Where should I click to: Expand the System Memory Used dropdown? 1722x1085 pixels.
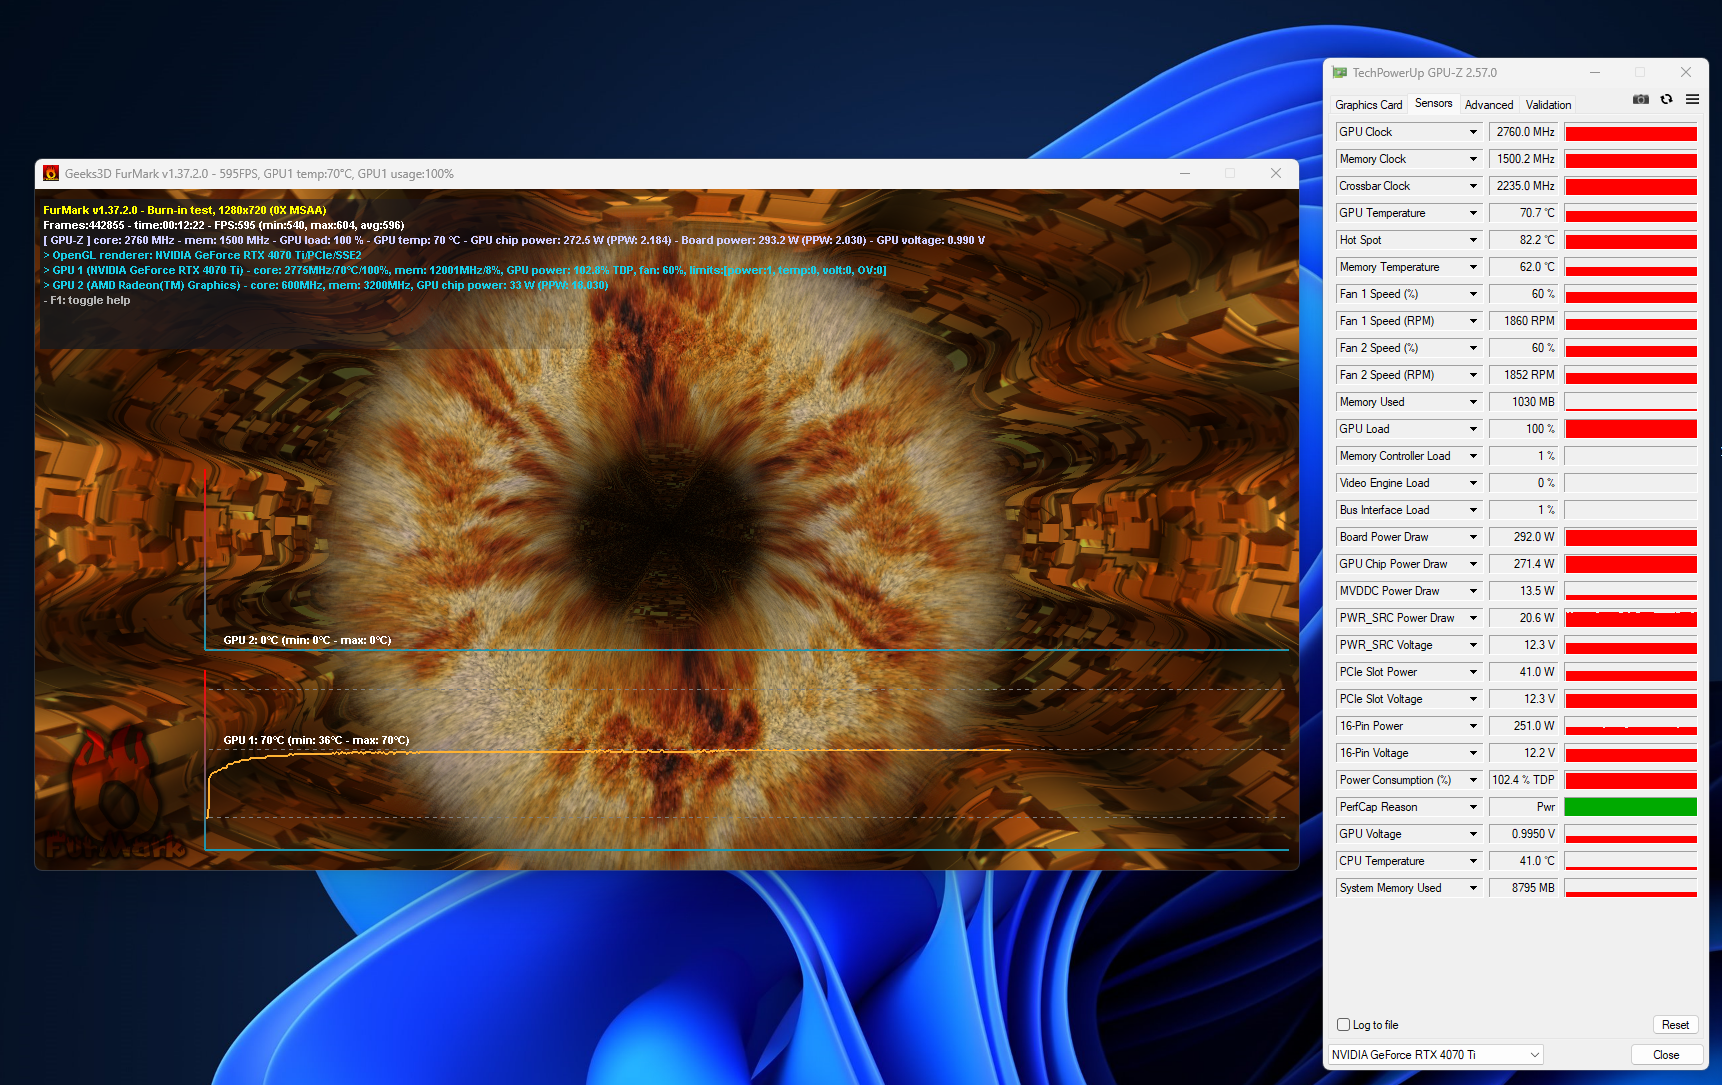pyautogui.click(x=1473, y=888)
